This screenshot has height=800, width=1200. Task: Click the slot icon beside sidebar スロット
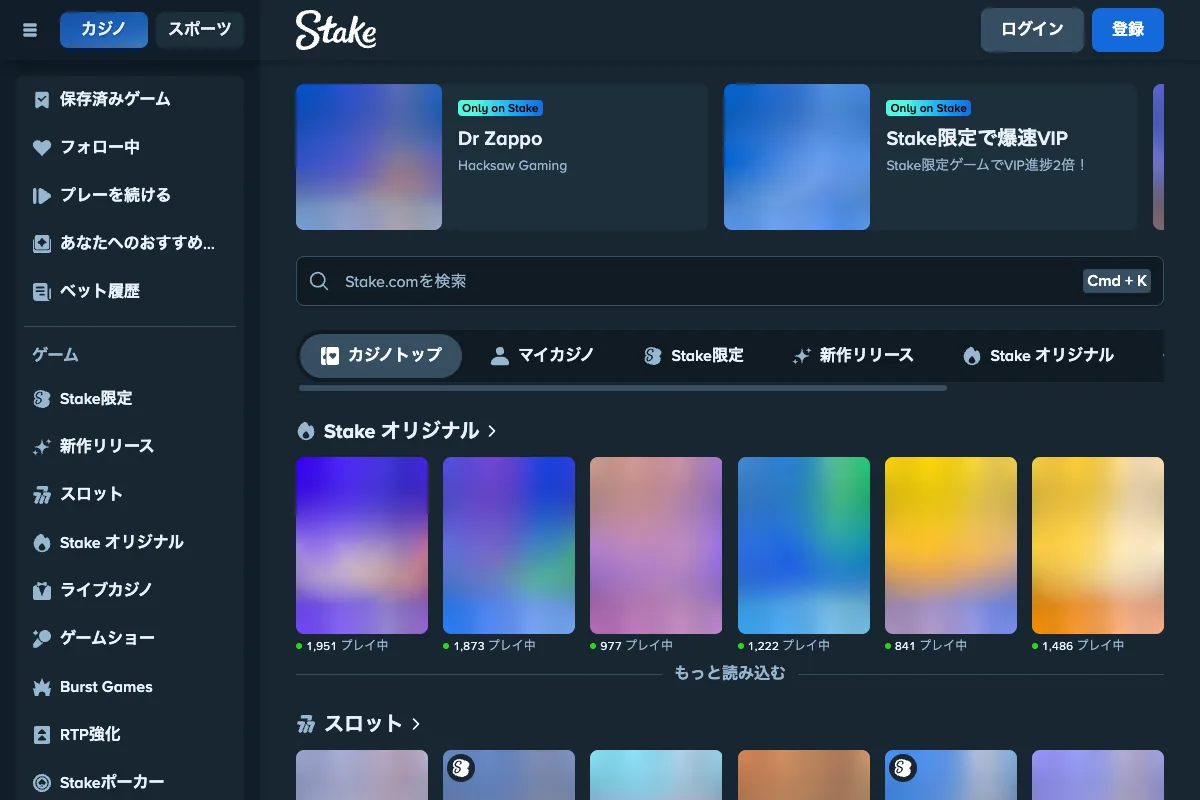pos(41,495)
